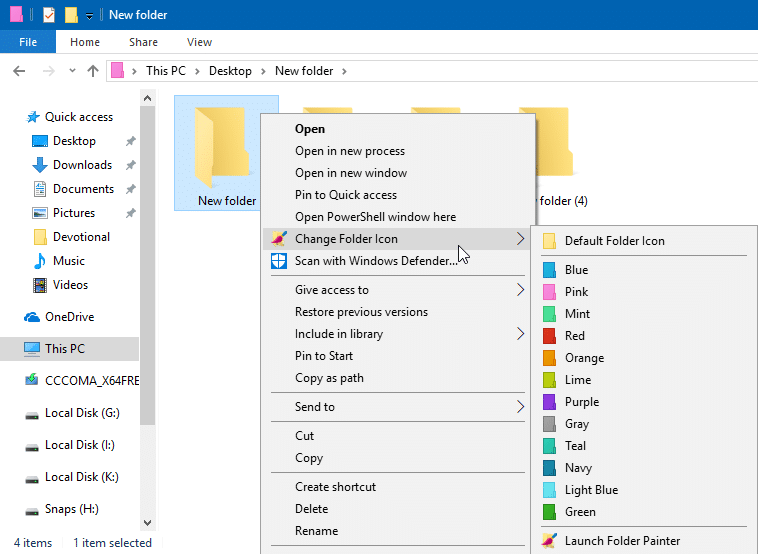The height and width of the screenshot is (554, 758).
Task: Pick the Pink folder icon color
Action: pyautogui.click(x=644, y=292)
